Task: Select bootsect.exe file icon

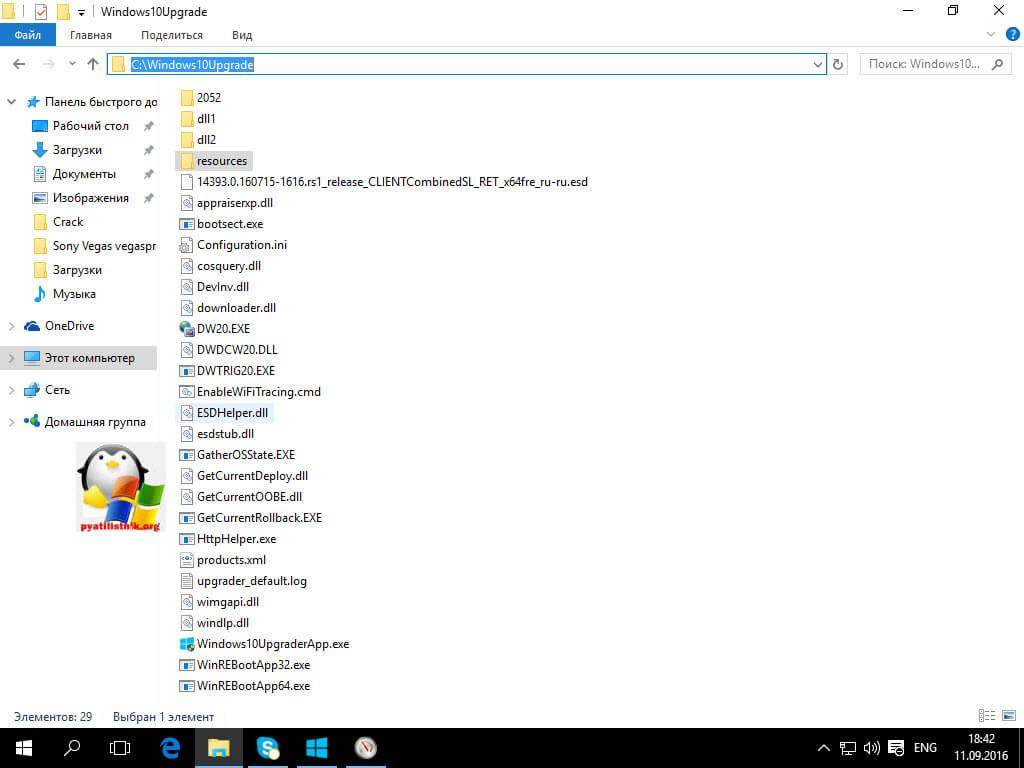Action: point(187,224)
